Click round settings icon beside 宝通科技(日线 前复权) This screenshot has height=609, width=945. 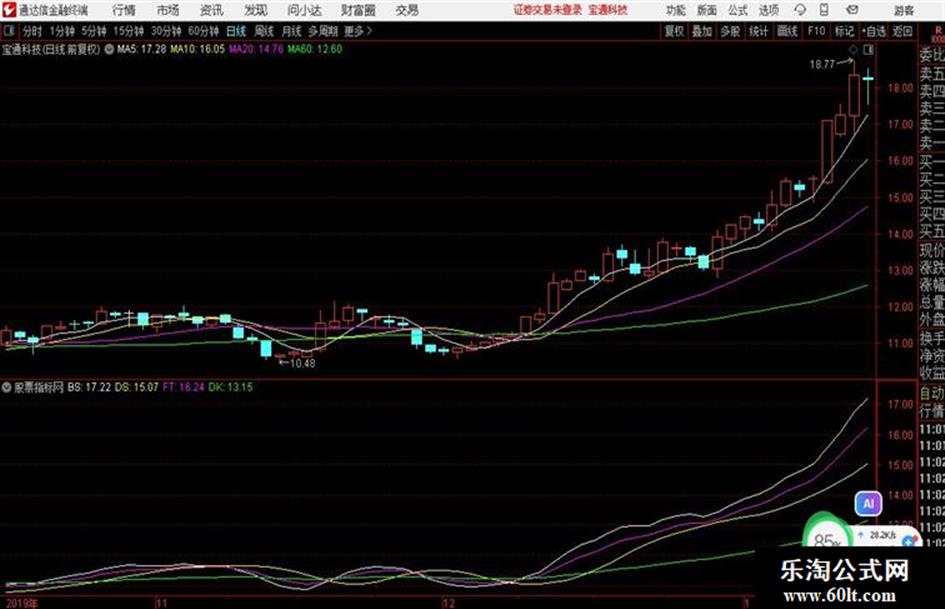coord(109,49)
